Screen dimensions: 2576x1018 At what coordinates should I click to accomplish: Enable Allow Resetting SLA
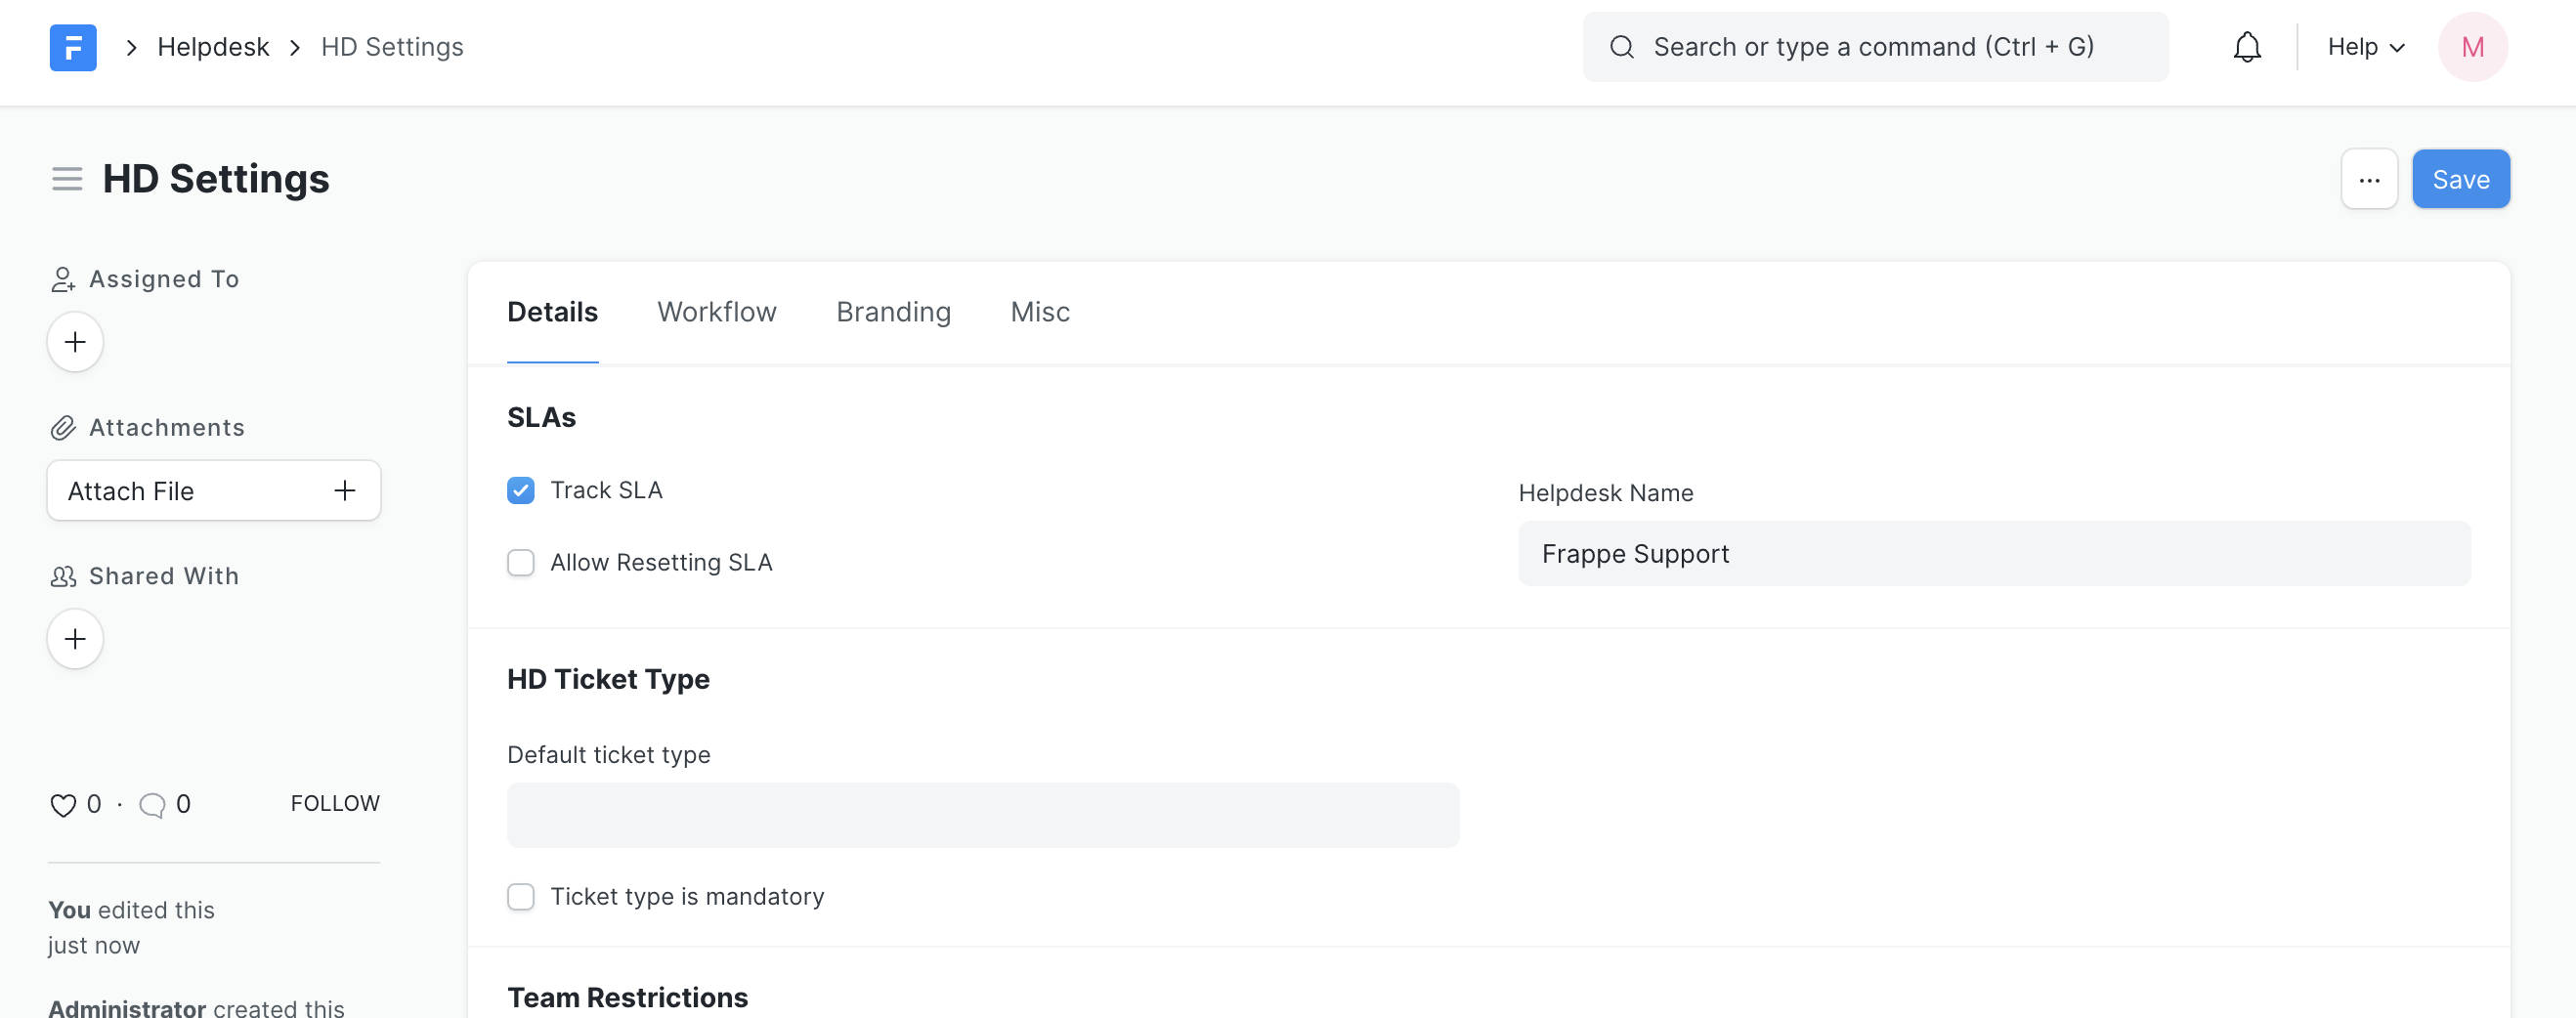coord(520,562)
